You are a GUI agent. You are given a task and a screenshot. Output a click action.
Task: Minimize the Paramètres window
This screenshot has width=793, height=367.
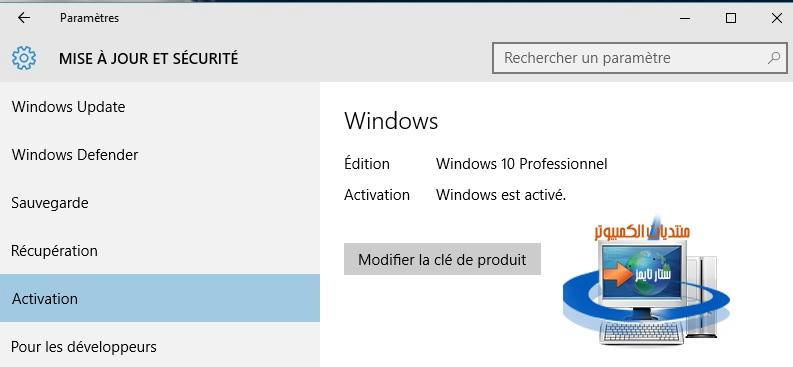click(x=685, y=18)
